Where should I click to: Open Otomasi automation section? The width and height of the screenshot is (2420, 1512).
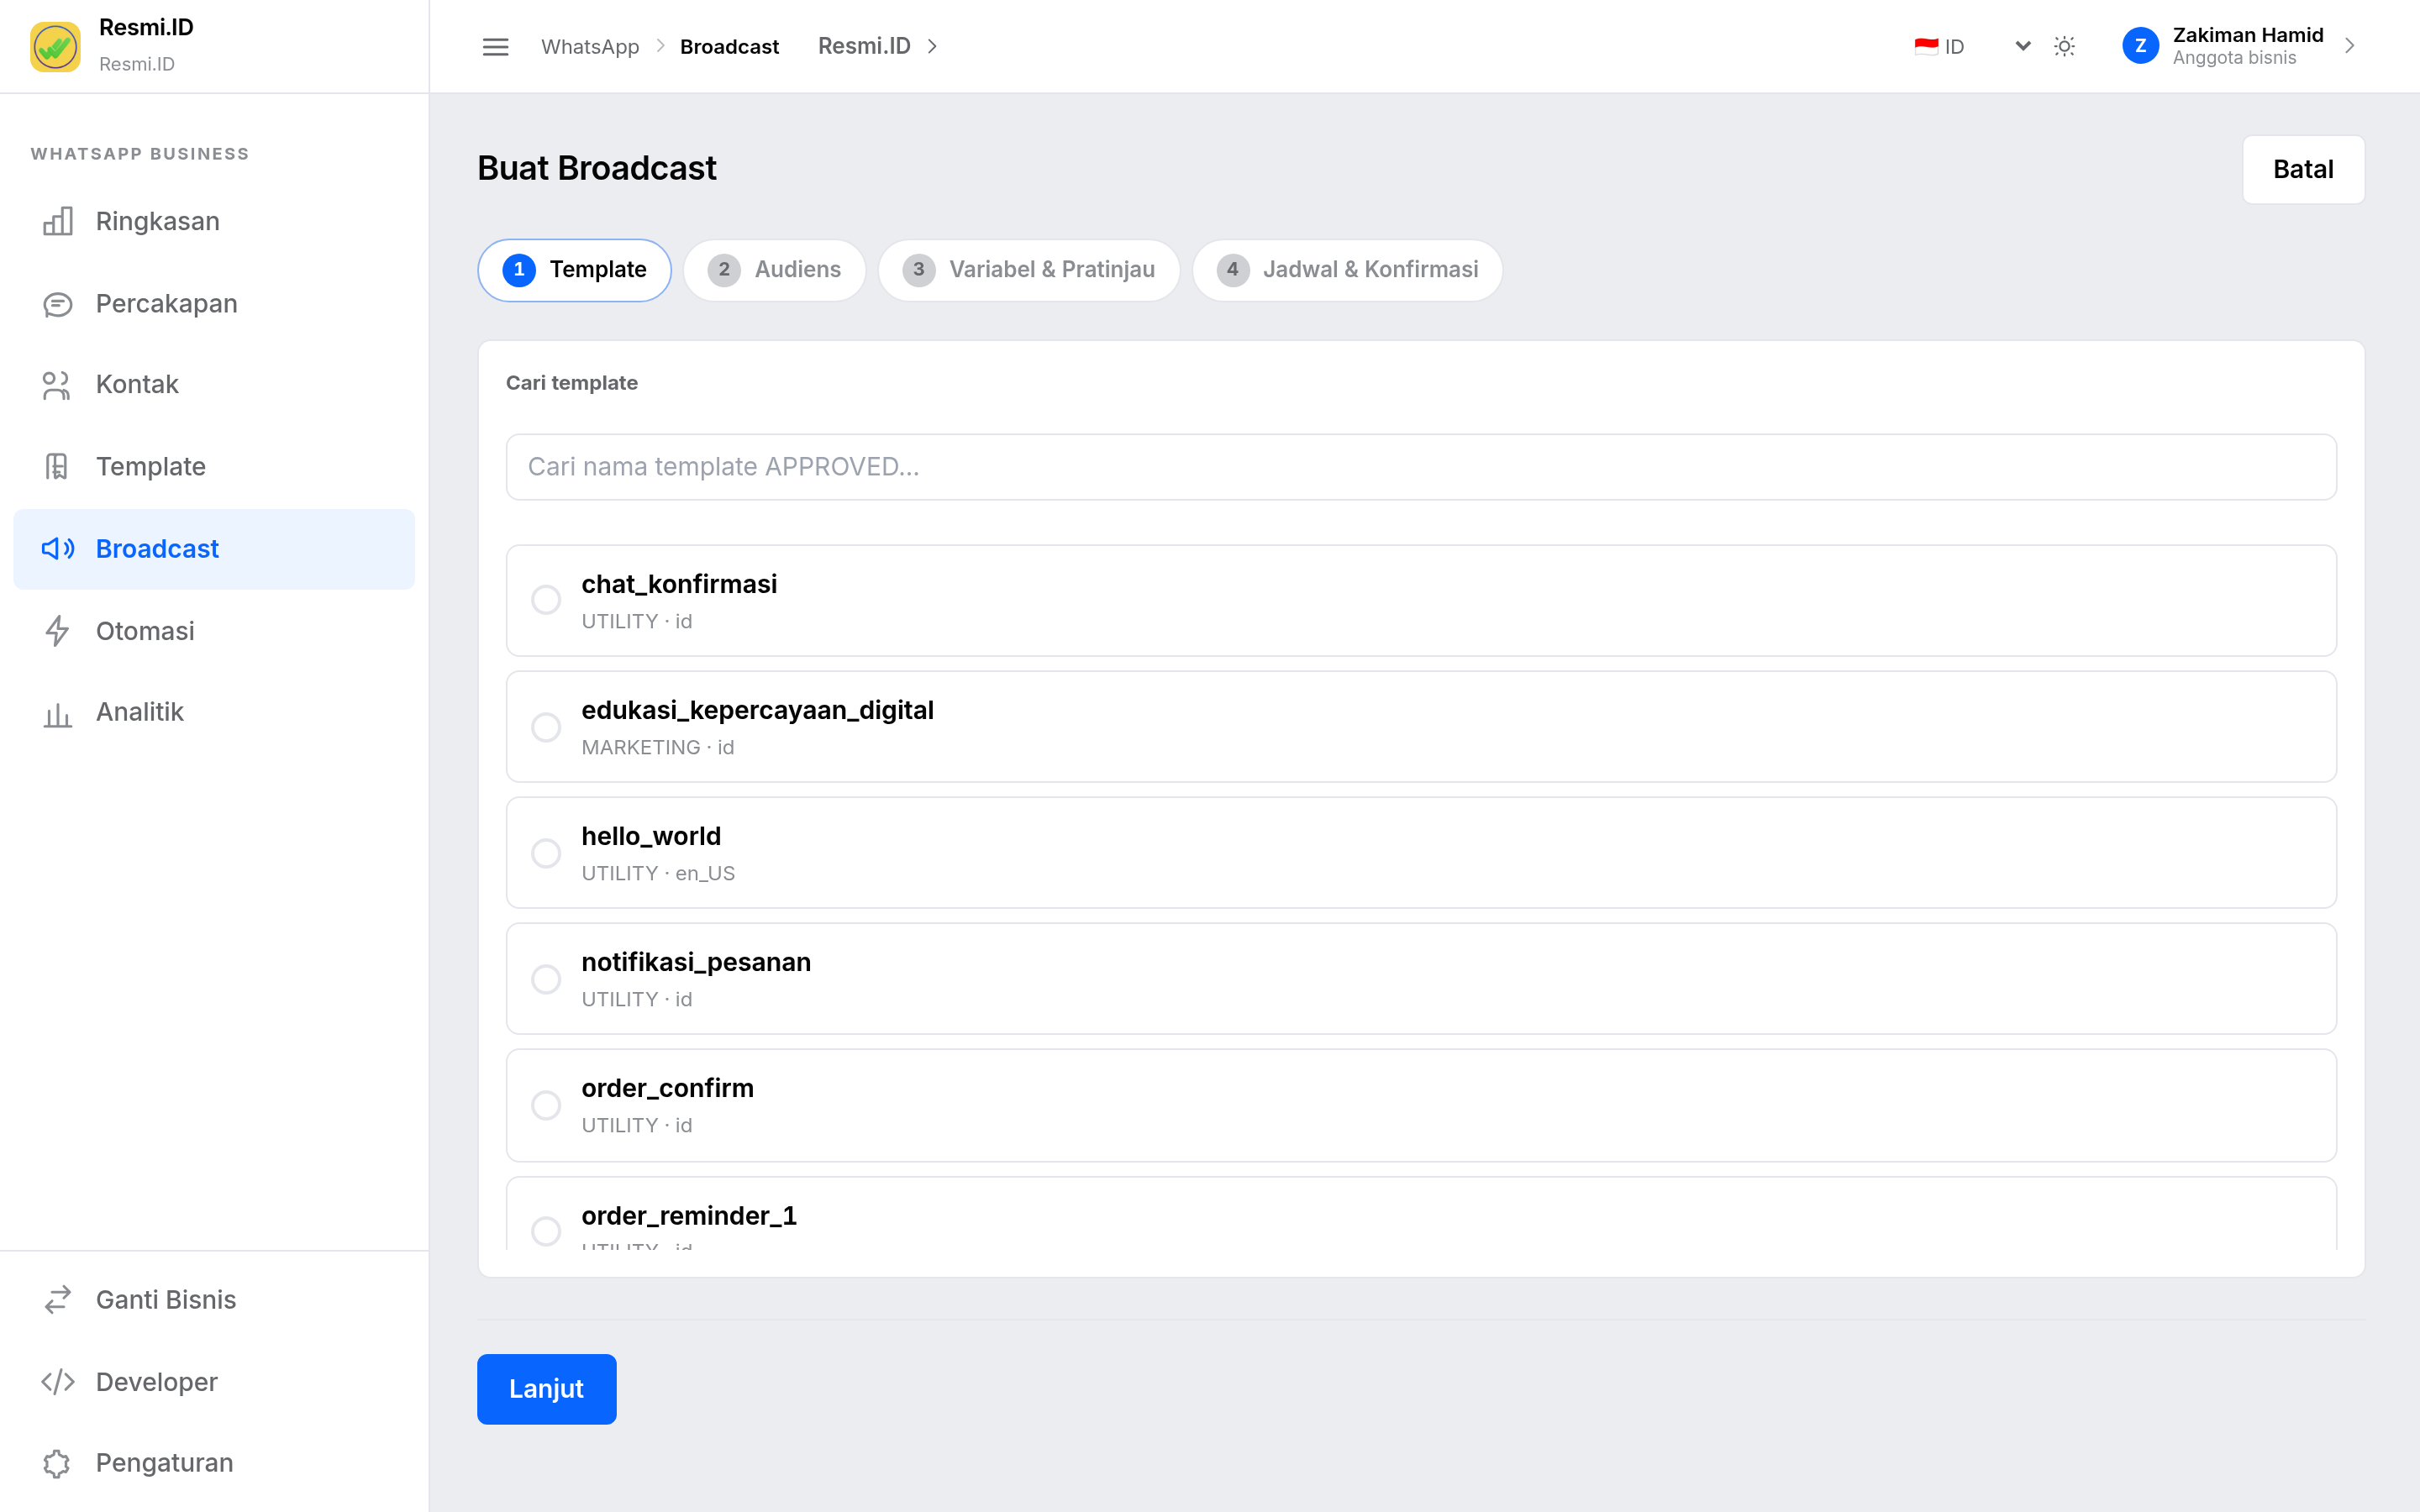[214, 631]
